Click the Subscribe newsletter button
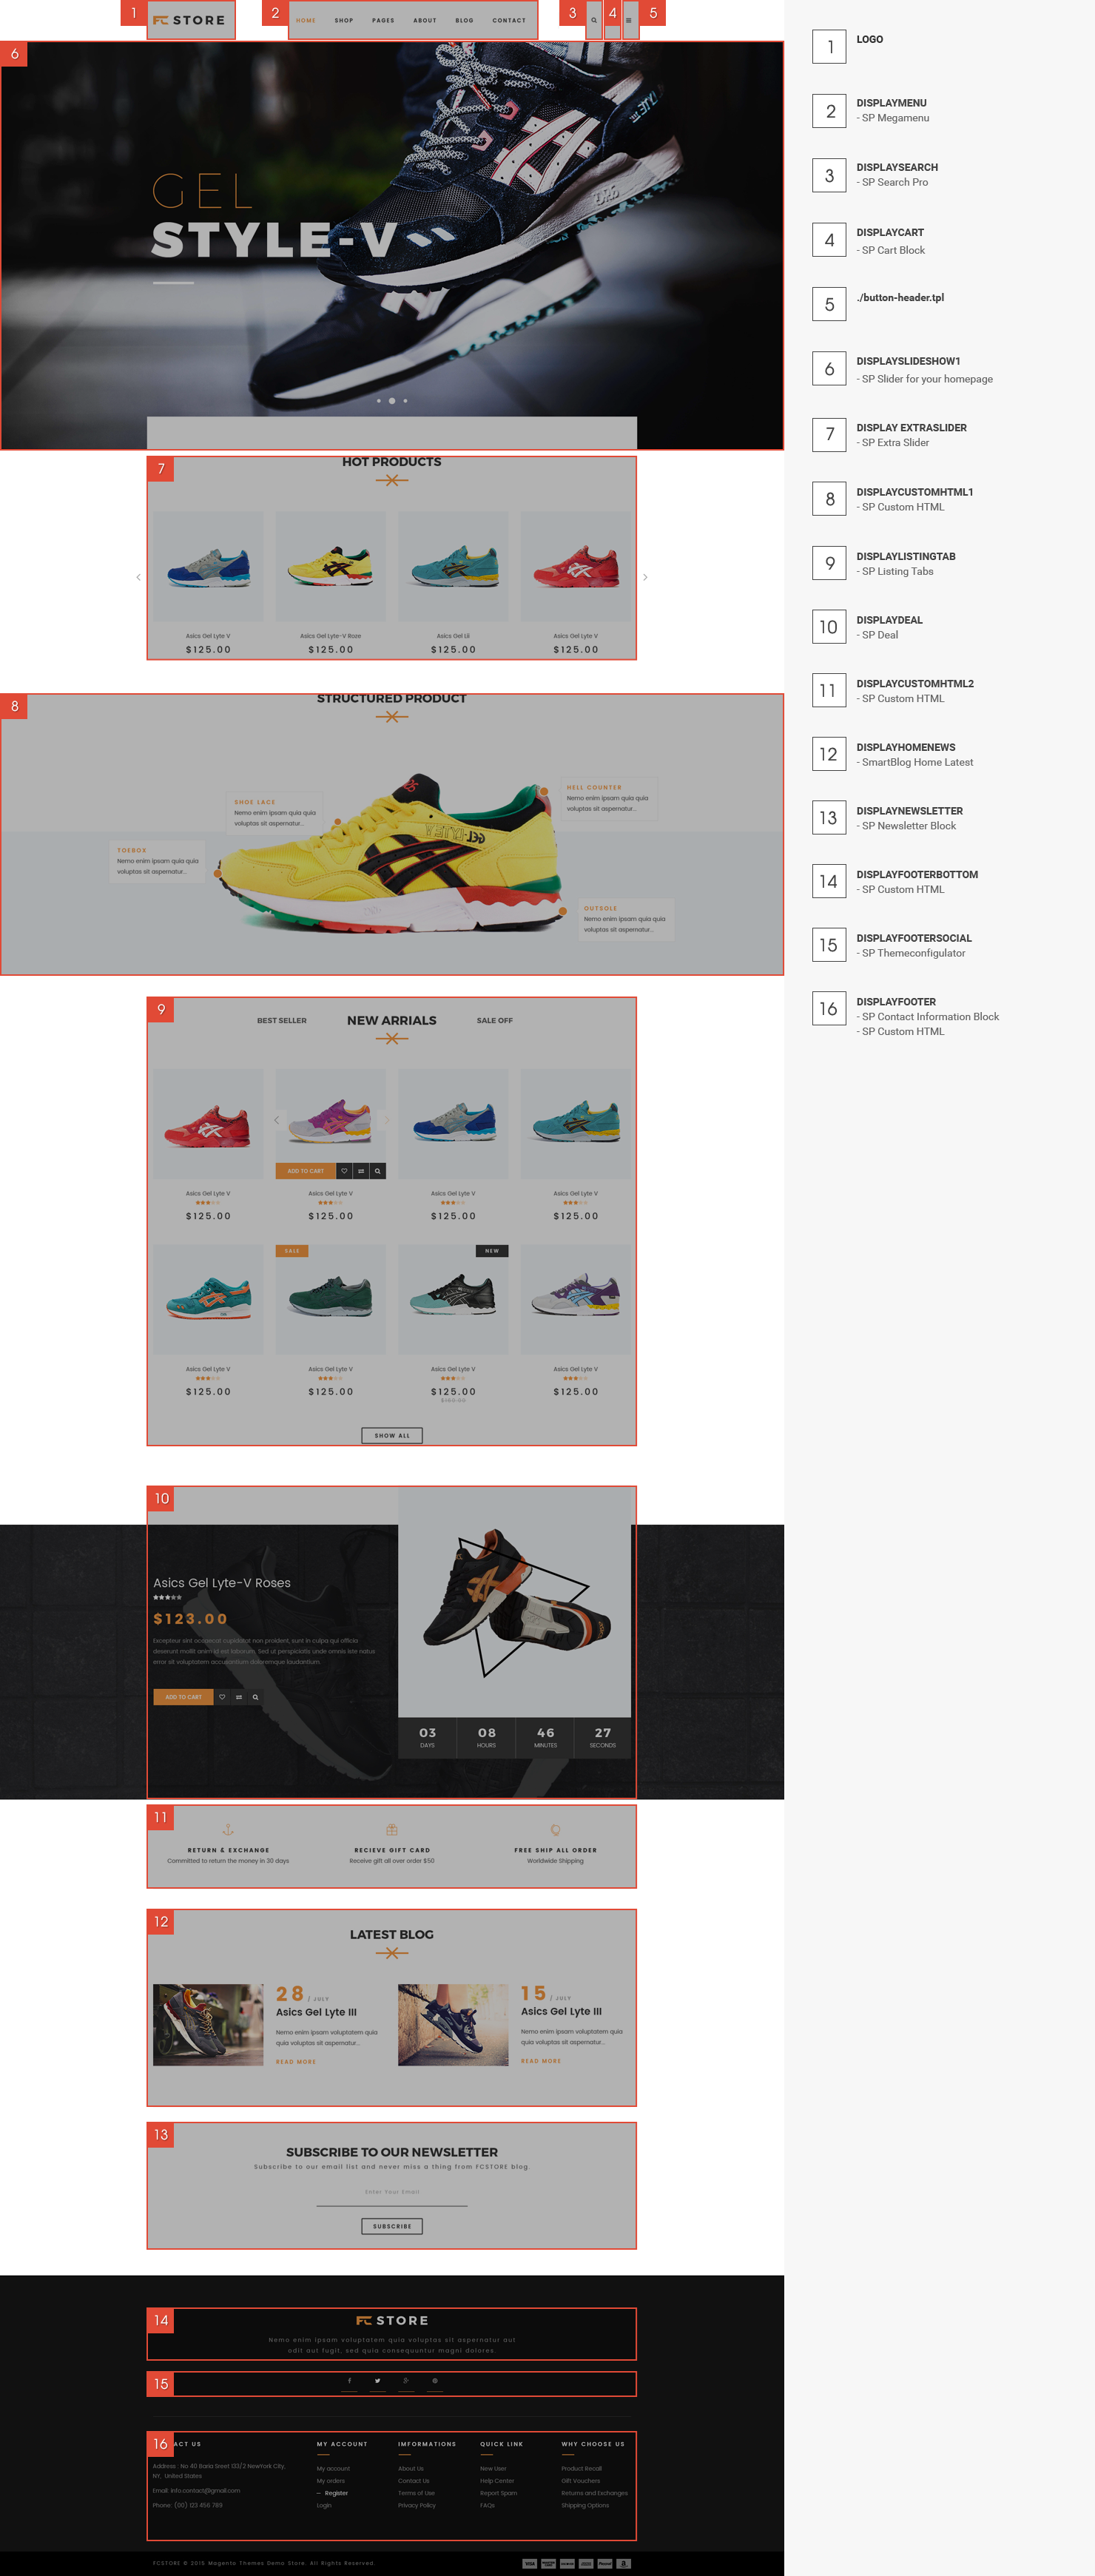The image size is (1095, 2576). (392, 2227)
